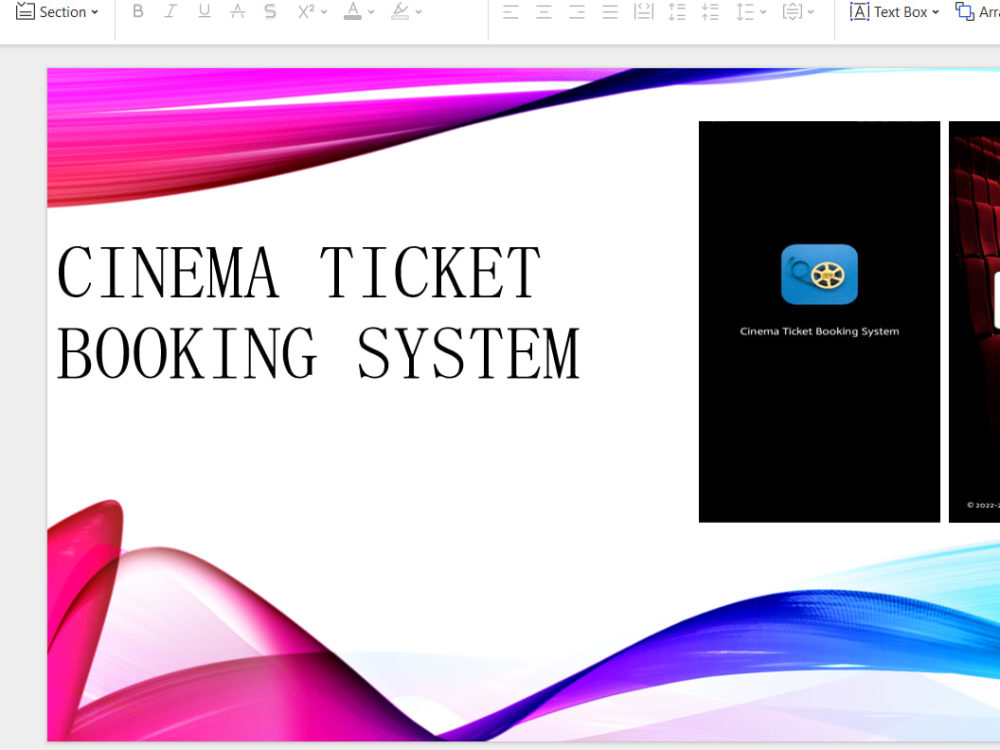1000x750 pixels.
Task: Center-align the text
Action: (x=543, y=11)
